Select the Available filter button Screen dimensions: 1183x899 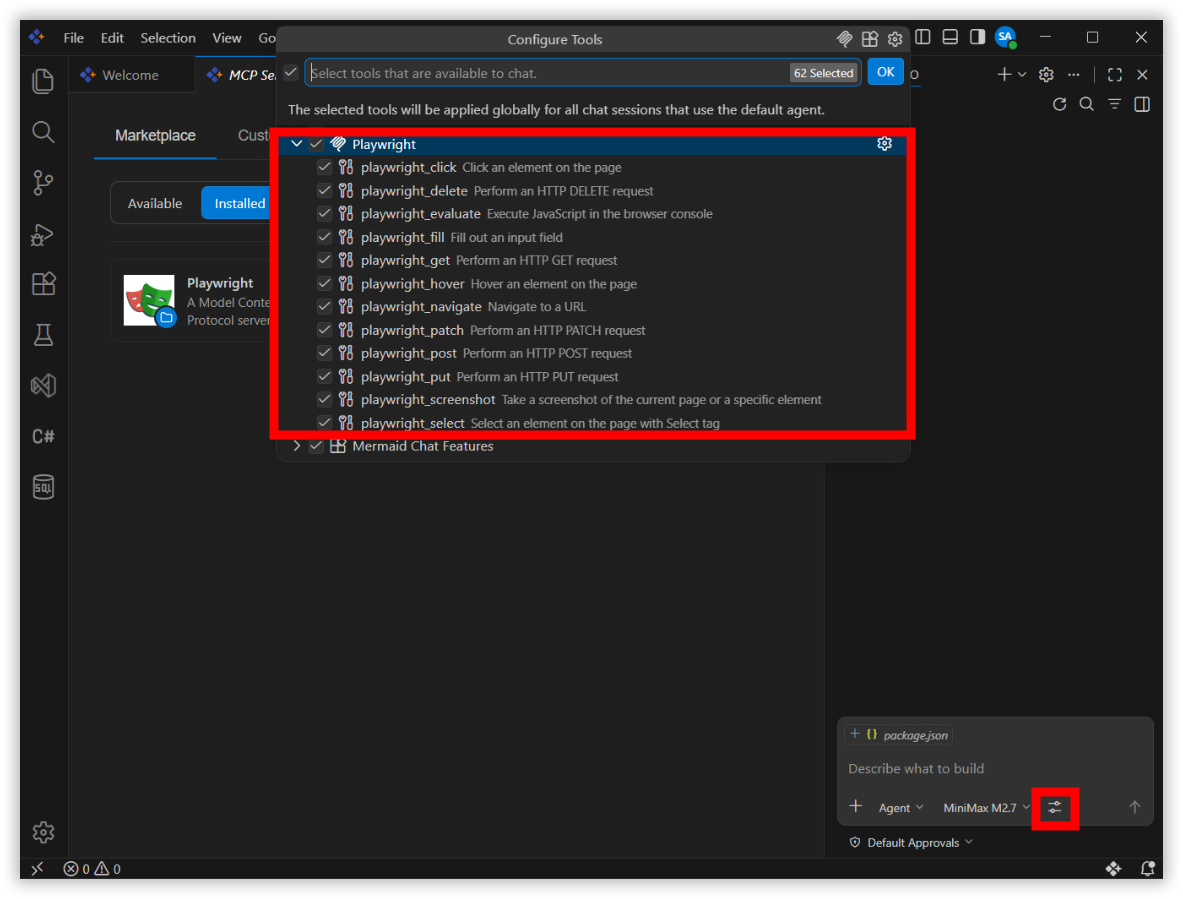point(155,204)
